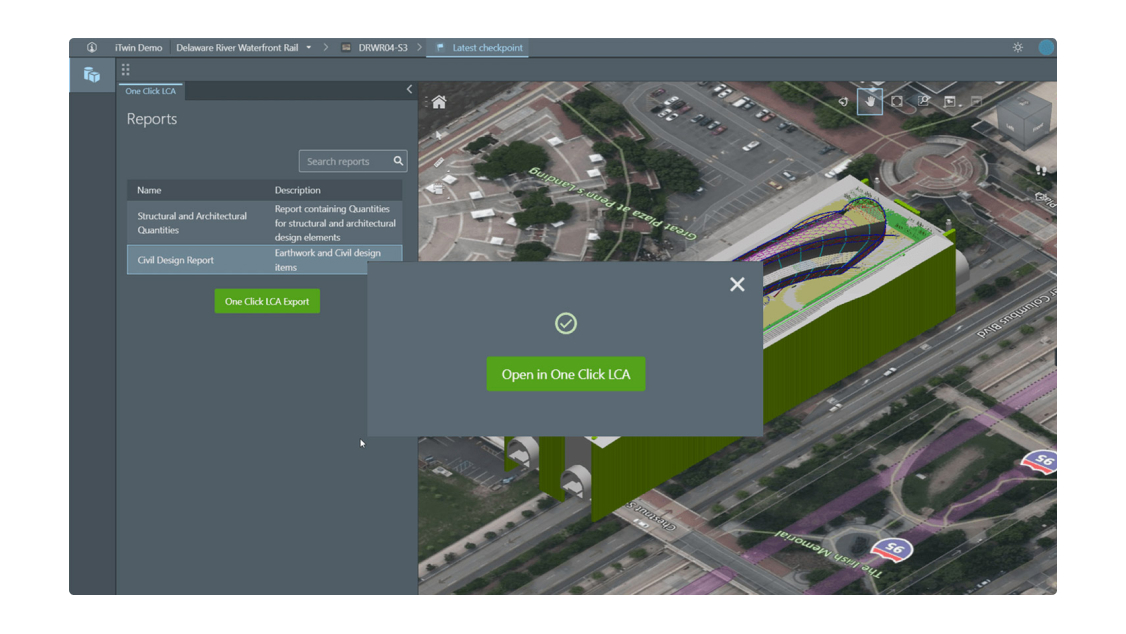
Task: Expand the Delaware River Waterfront Rail dropdown
Action: click(309, 47)
